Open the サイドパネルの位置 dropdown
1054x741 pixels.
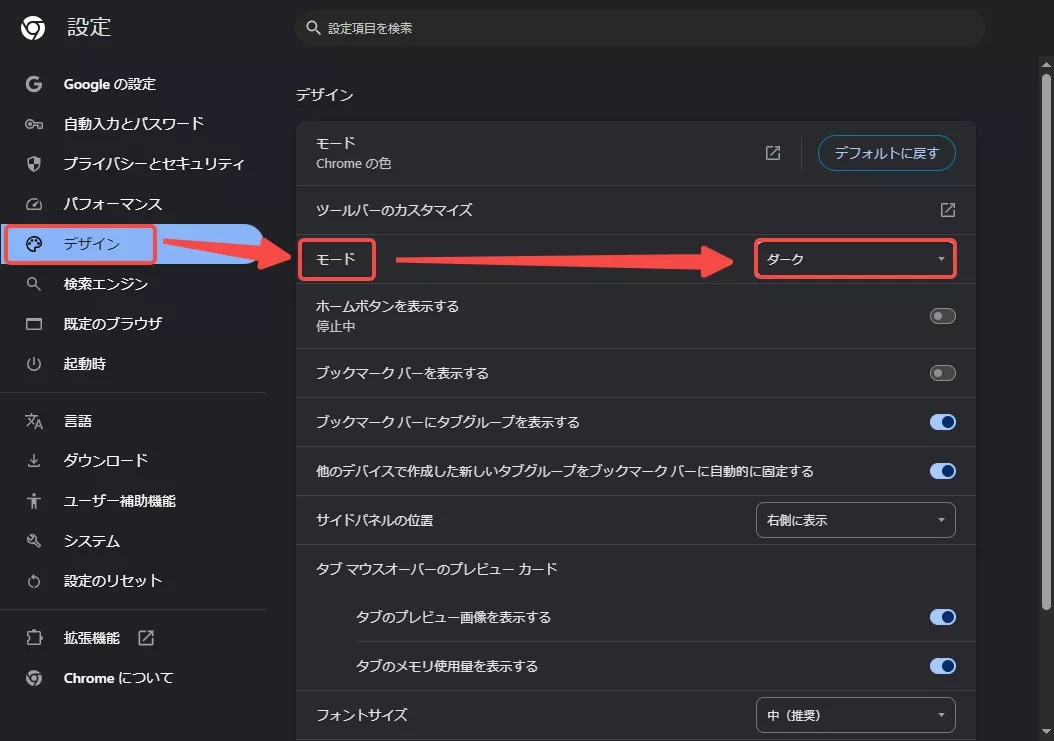pos(855,520)
